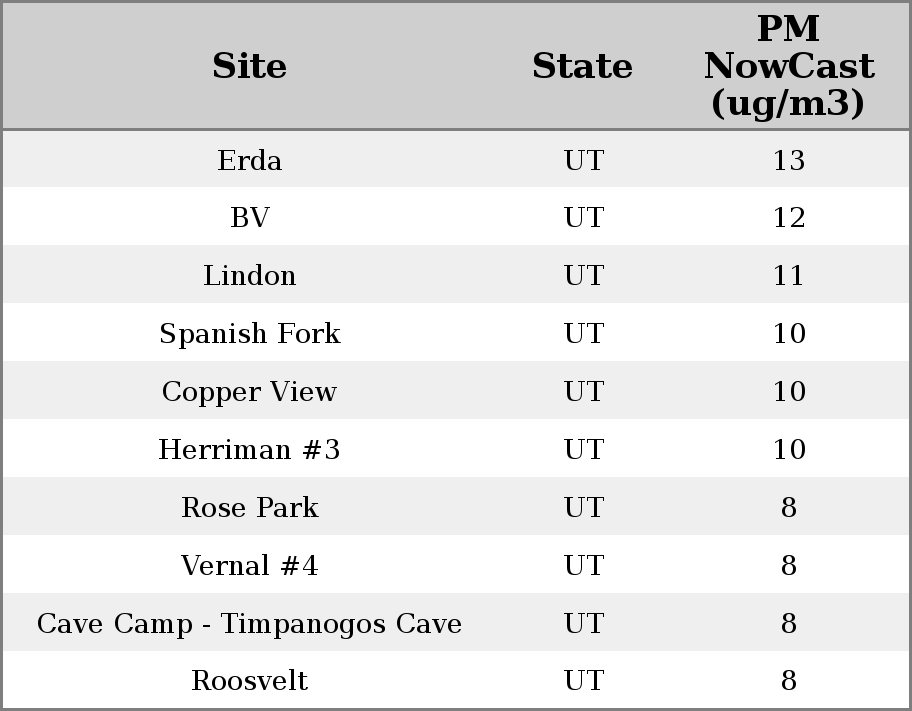Click Lindon's PM value of 11
This screenshot has height=711, width=912.
tap(788, 276)
